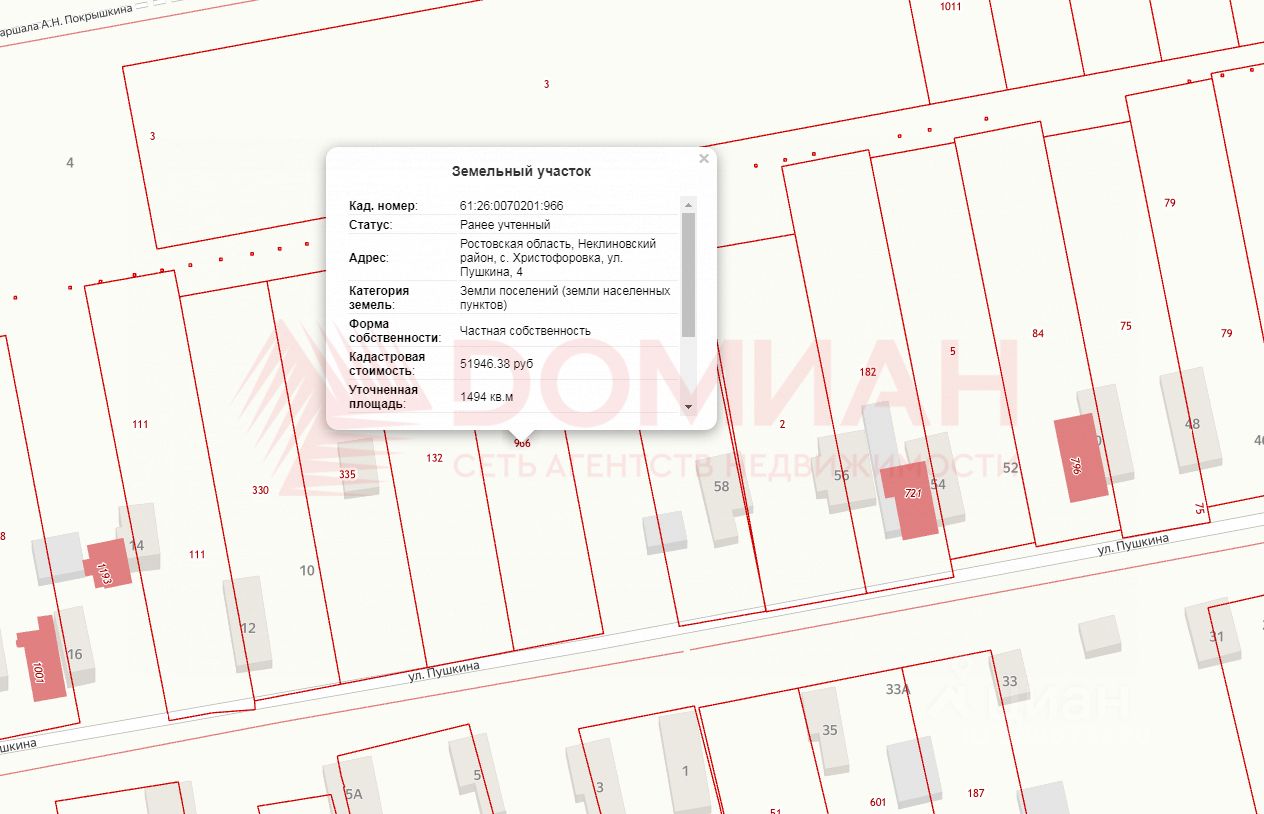Click house number 48

(1192, 424)
